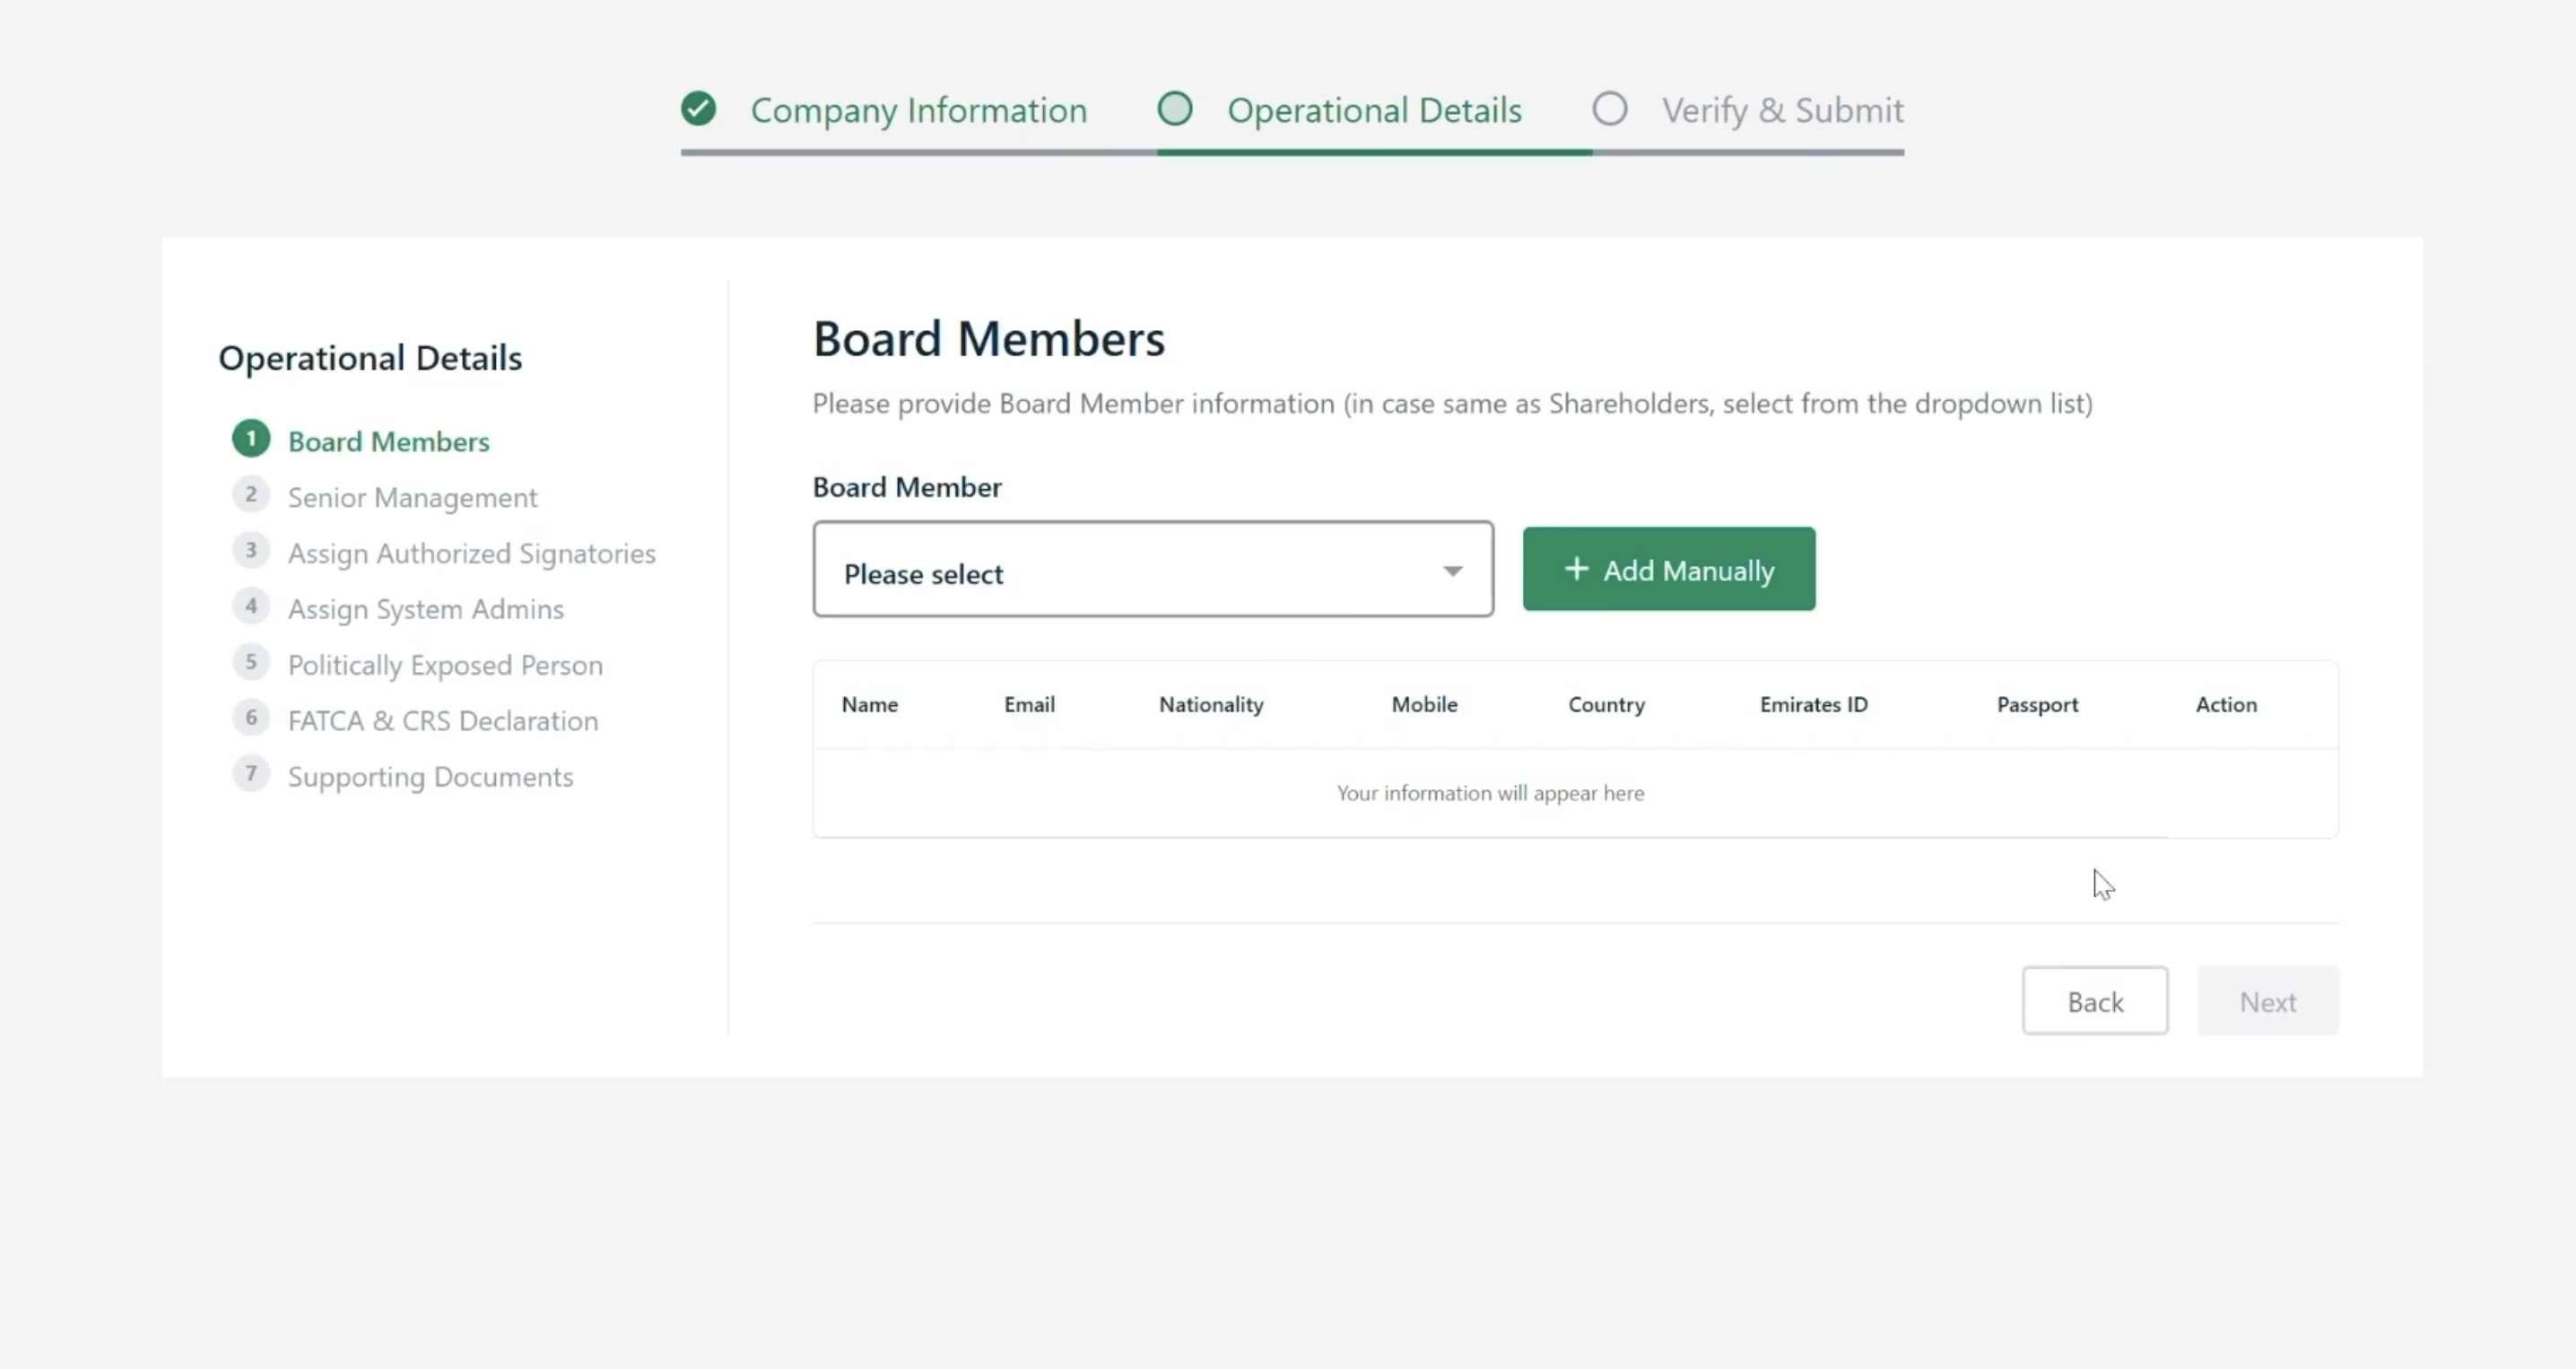Expand Assign Authorized Signatories section
This screenshot has width=2576, height=1369.
pos(472,553)
